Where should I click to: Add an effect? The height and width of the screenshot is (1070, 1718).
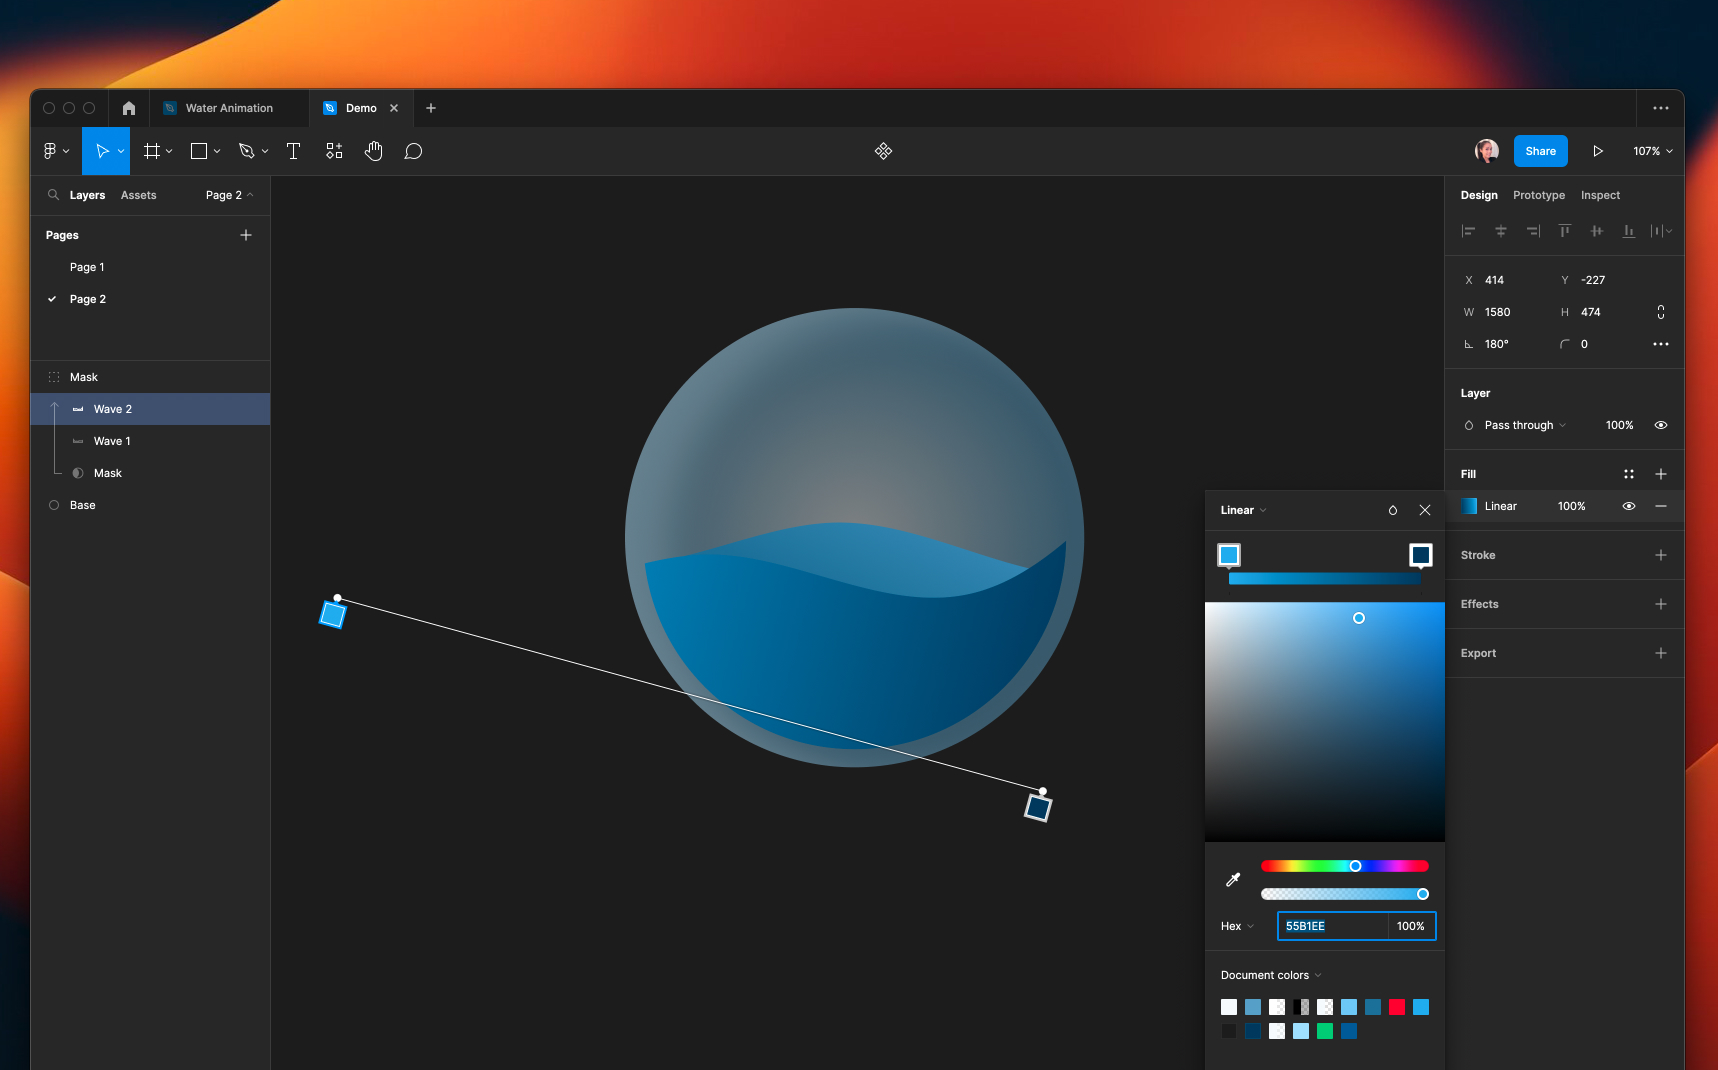click(1661, 604)
